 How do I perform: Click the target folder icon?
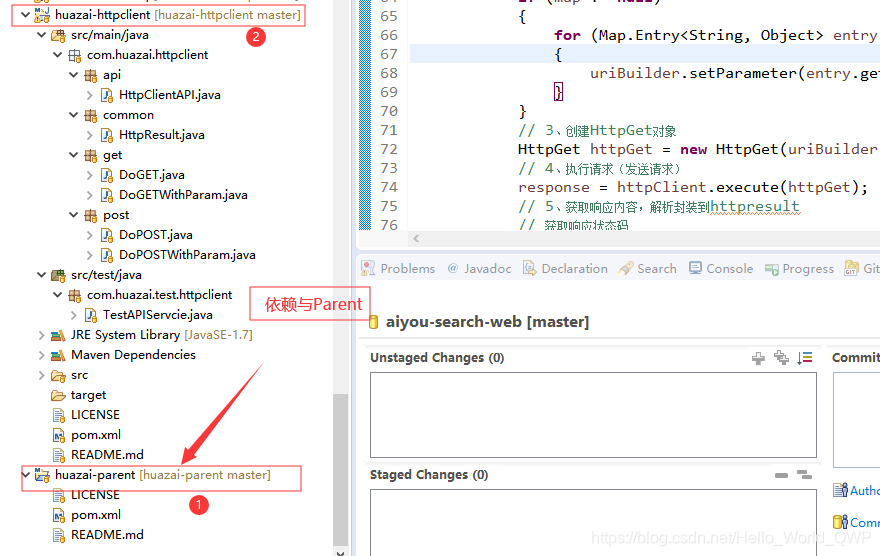point(58,396)
